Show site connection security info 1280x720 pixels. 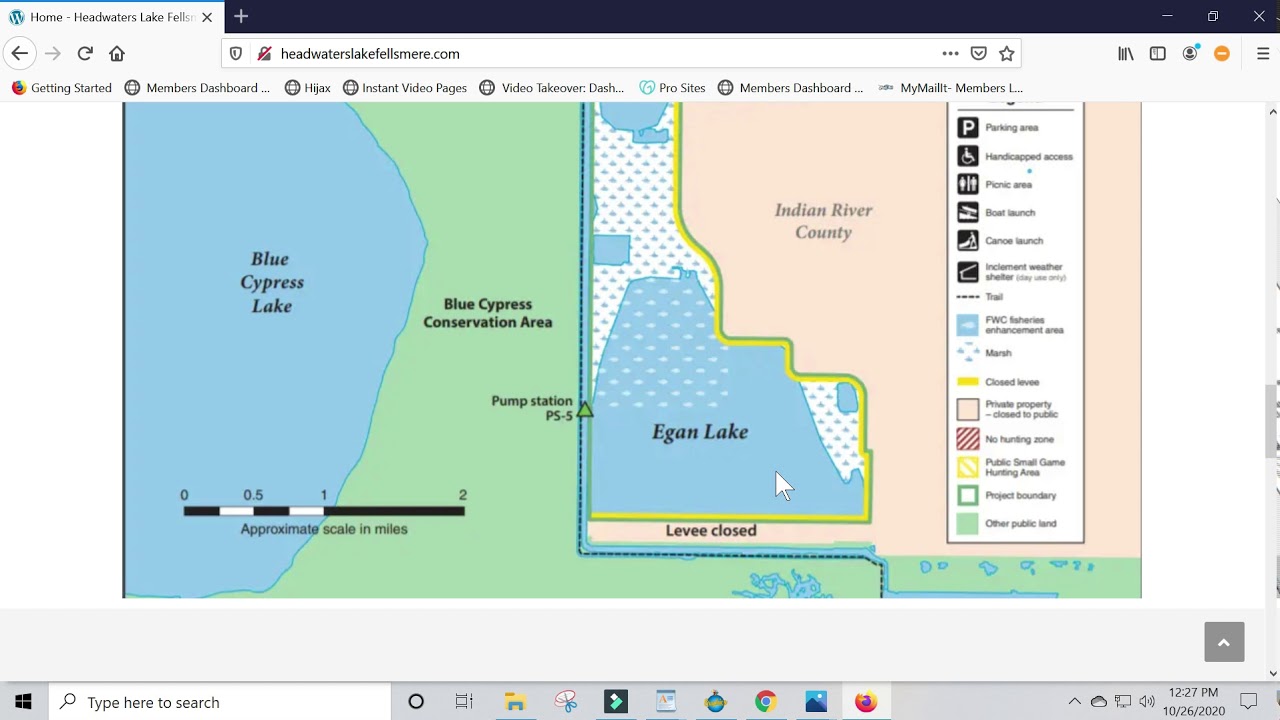(x=264, y=54)
